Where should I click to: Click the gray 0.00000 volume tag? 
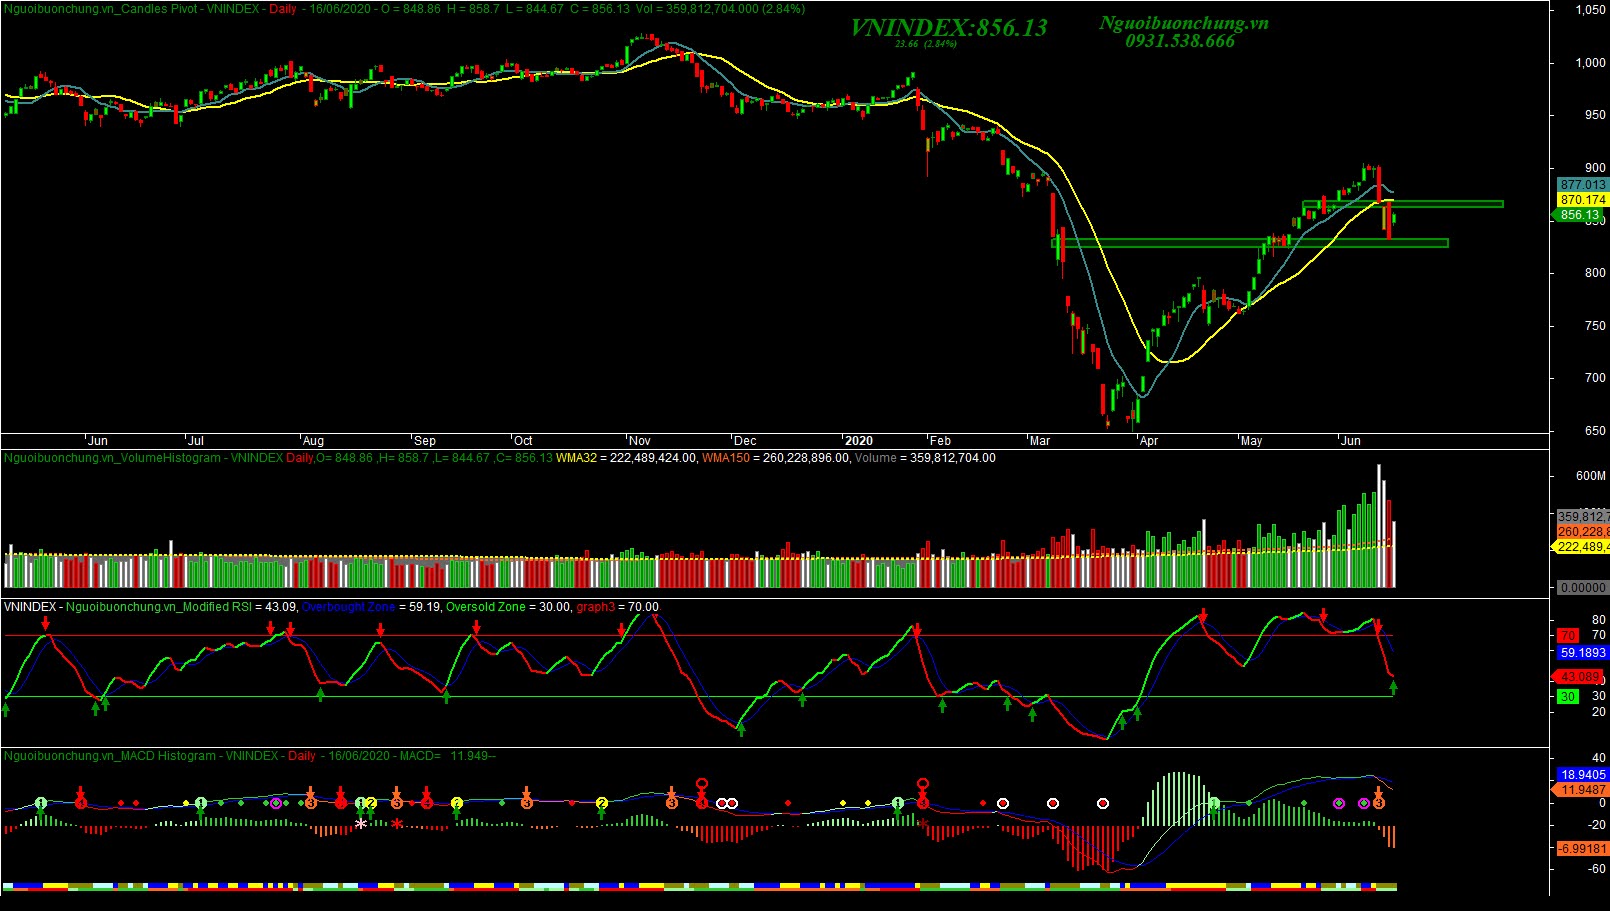point(1583,588)
